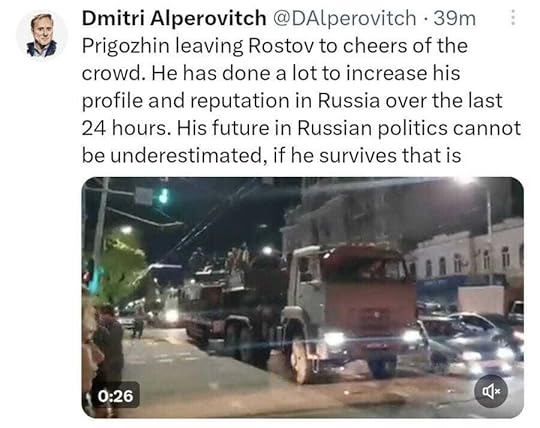Click the word Rostov in the tweet
Viewport: 540px width, 428px height.
(281, 45)
